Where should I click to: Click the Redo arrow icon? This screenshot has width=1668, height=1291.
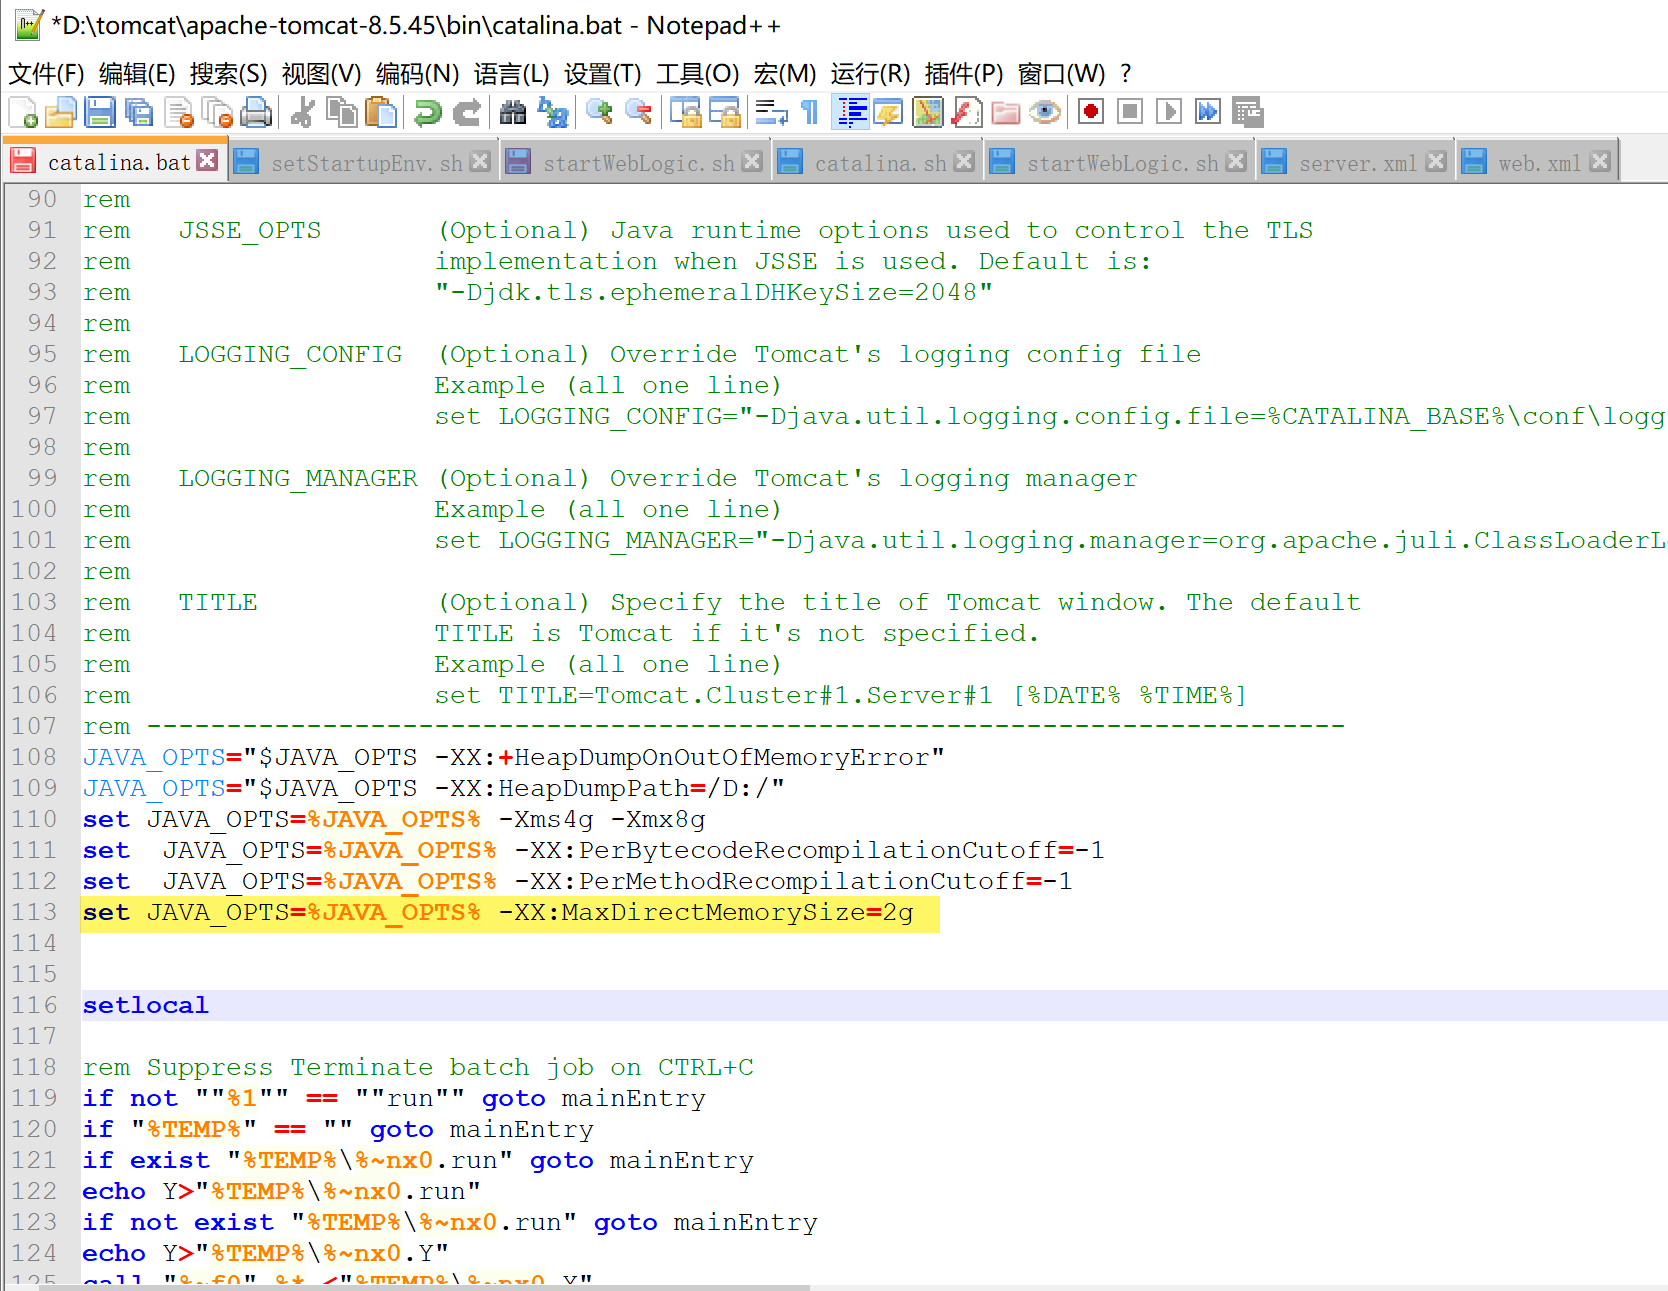tap(466, 113)
